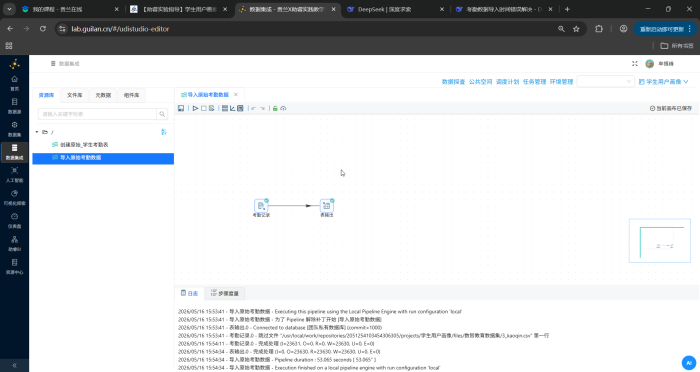Stop the pipeline with square icon
700x372 pixels.
[x=204, y=108]
